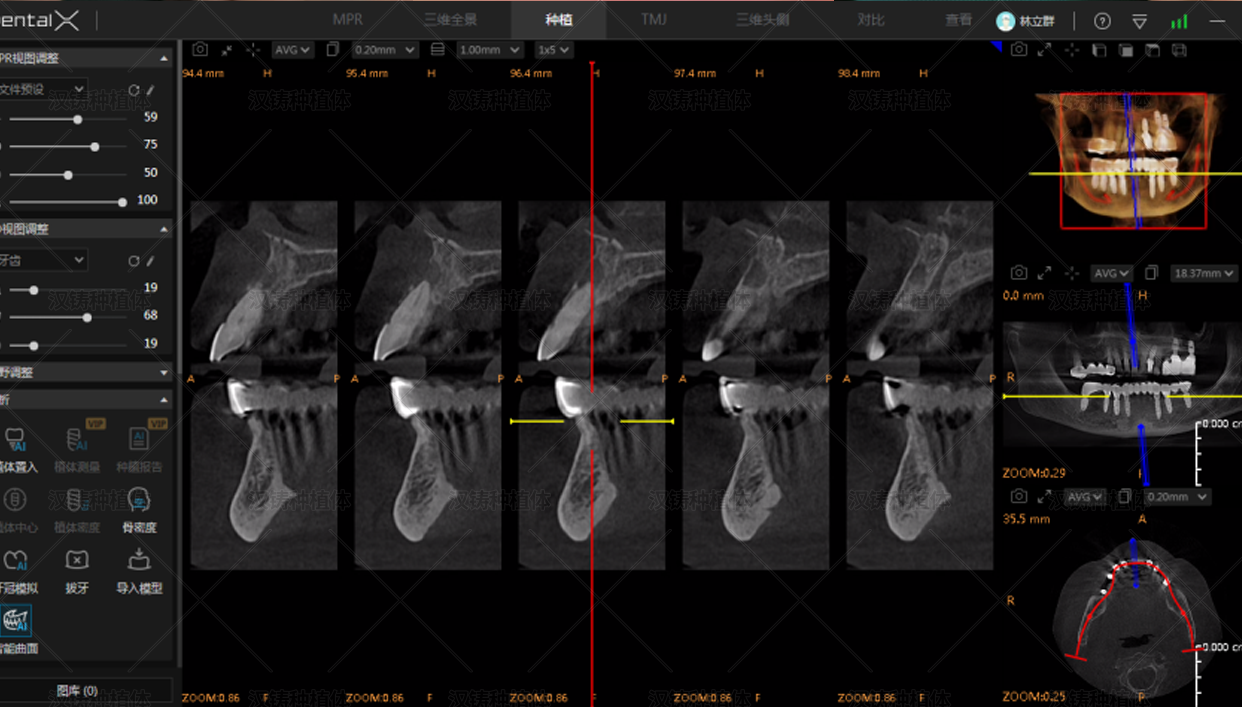The image size is (1242, 707).
Task: Collapse the MPR视图调整 section
Action: [x=164, y=58]
